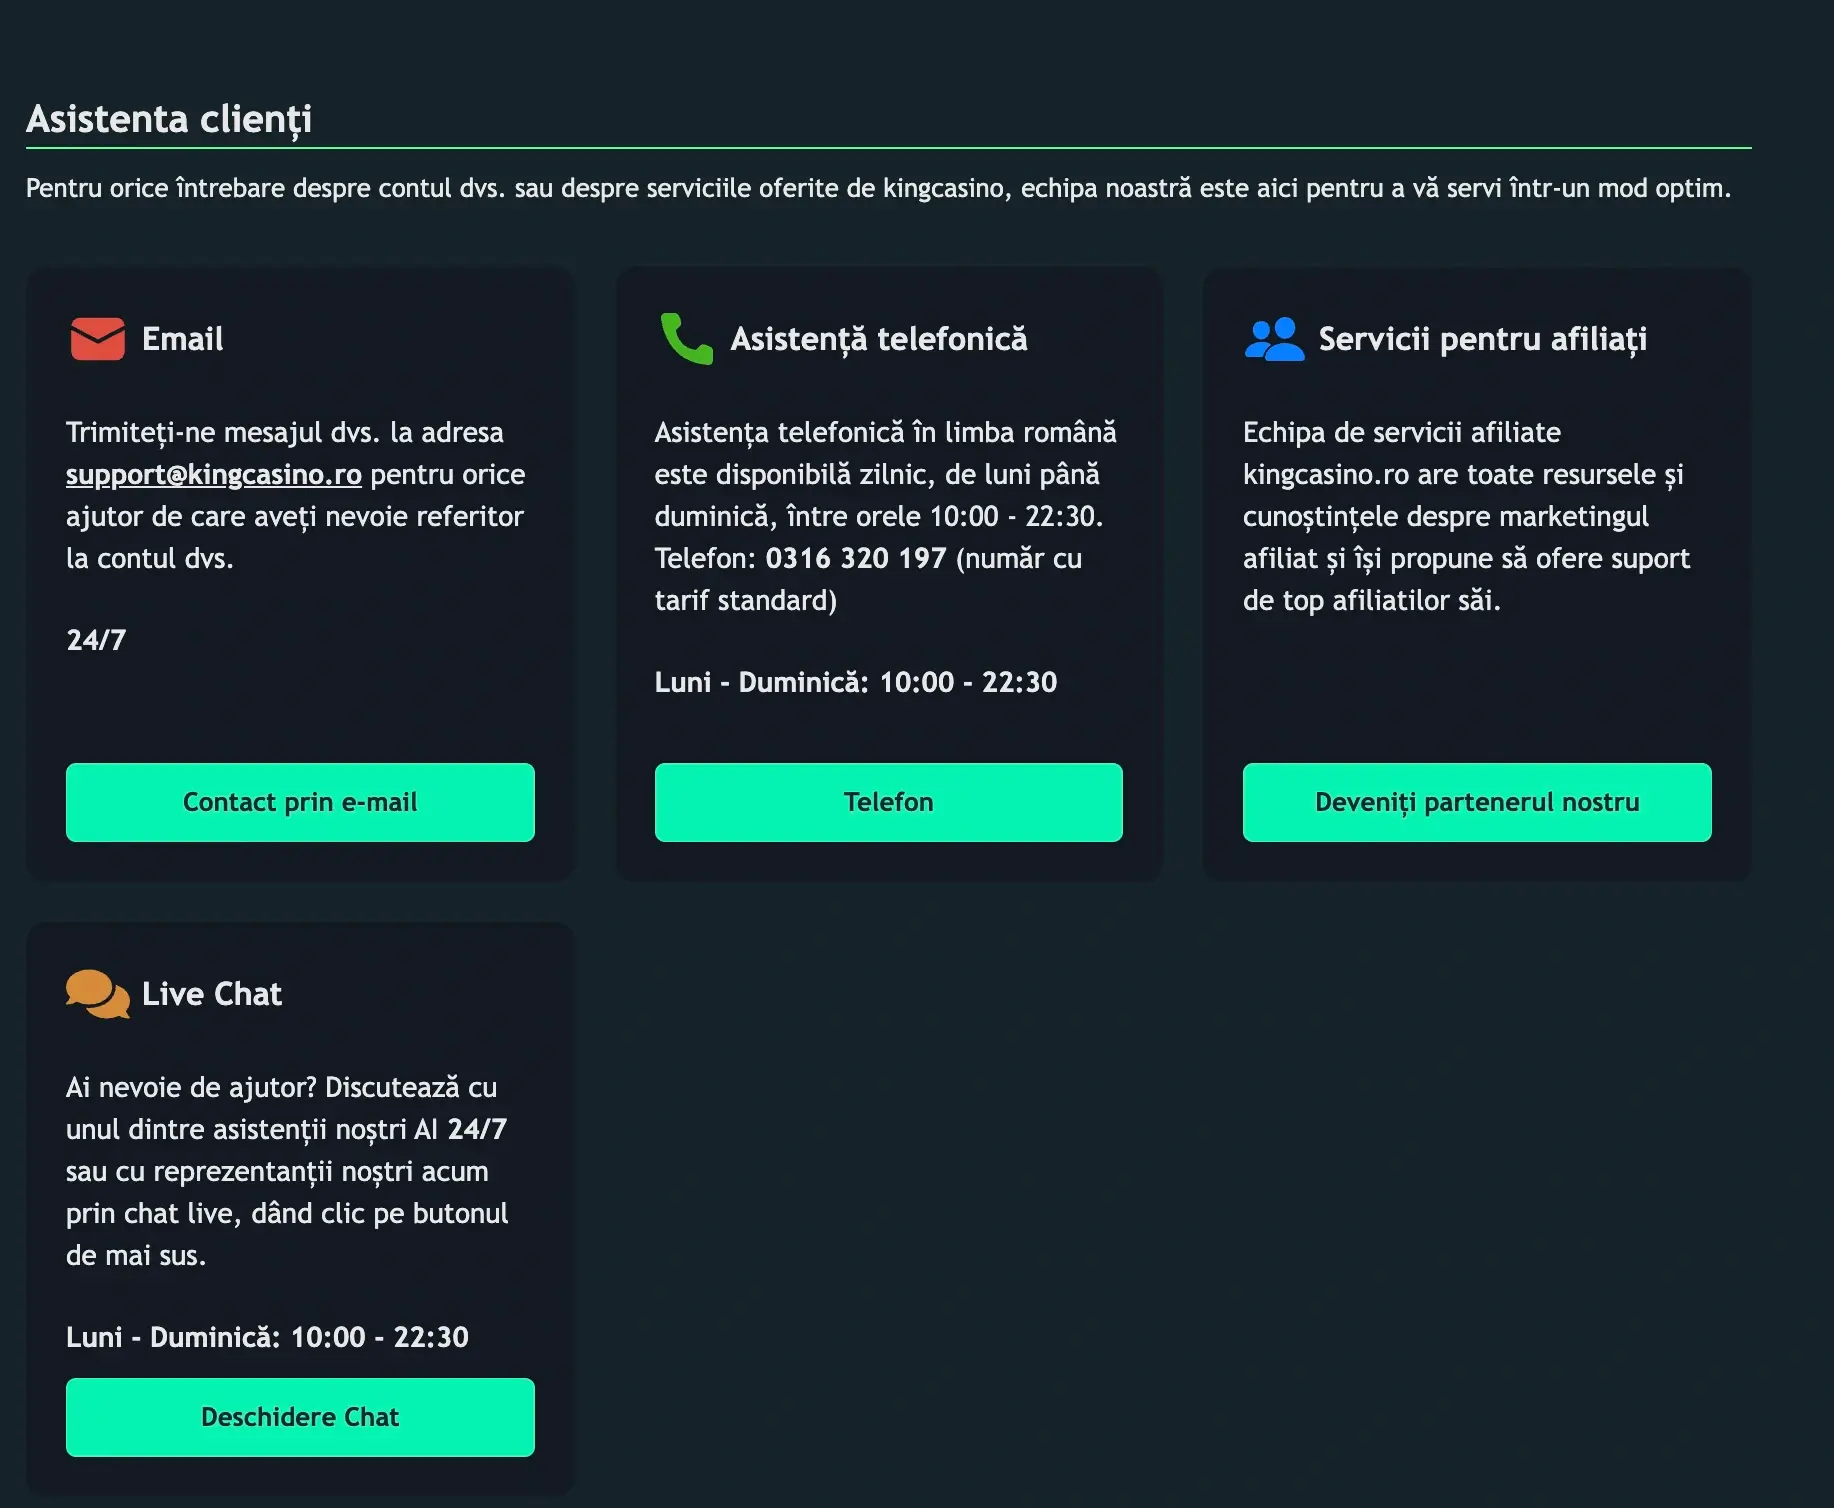Click the "Live Chat" card title
Image resolution: width=1834 pixels, height=1508 pixels.
[212, 994]
